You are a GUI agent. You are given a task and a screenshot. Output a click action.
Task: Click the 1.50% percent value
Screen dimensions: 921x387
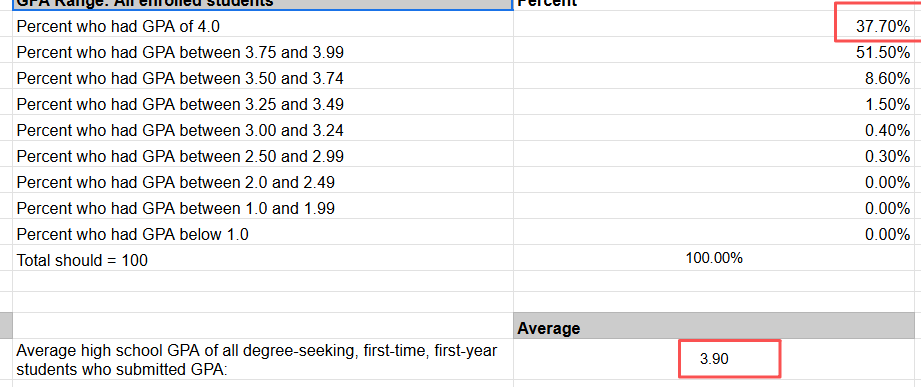[888, 104]
